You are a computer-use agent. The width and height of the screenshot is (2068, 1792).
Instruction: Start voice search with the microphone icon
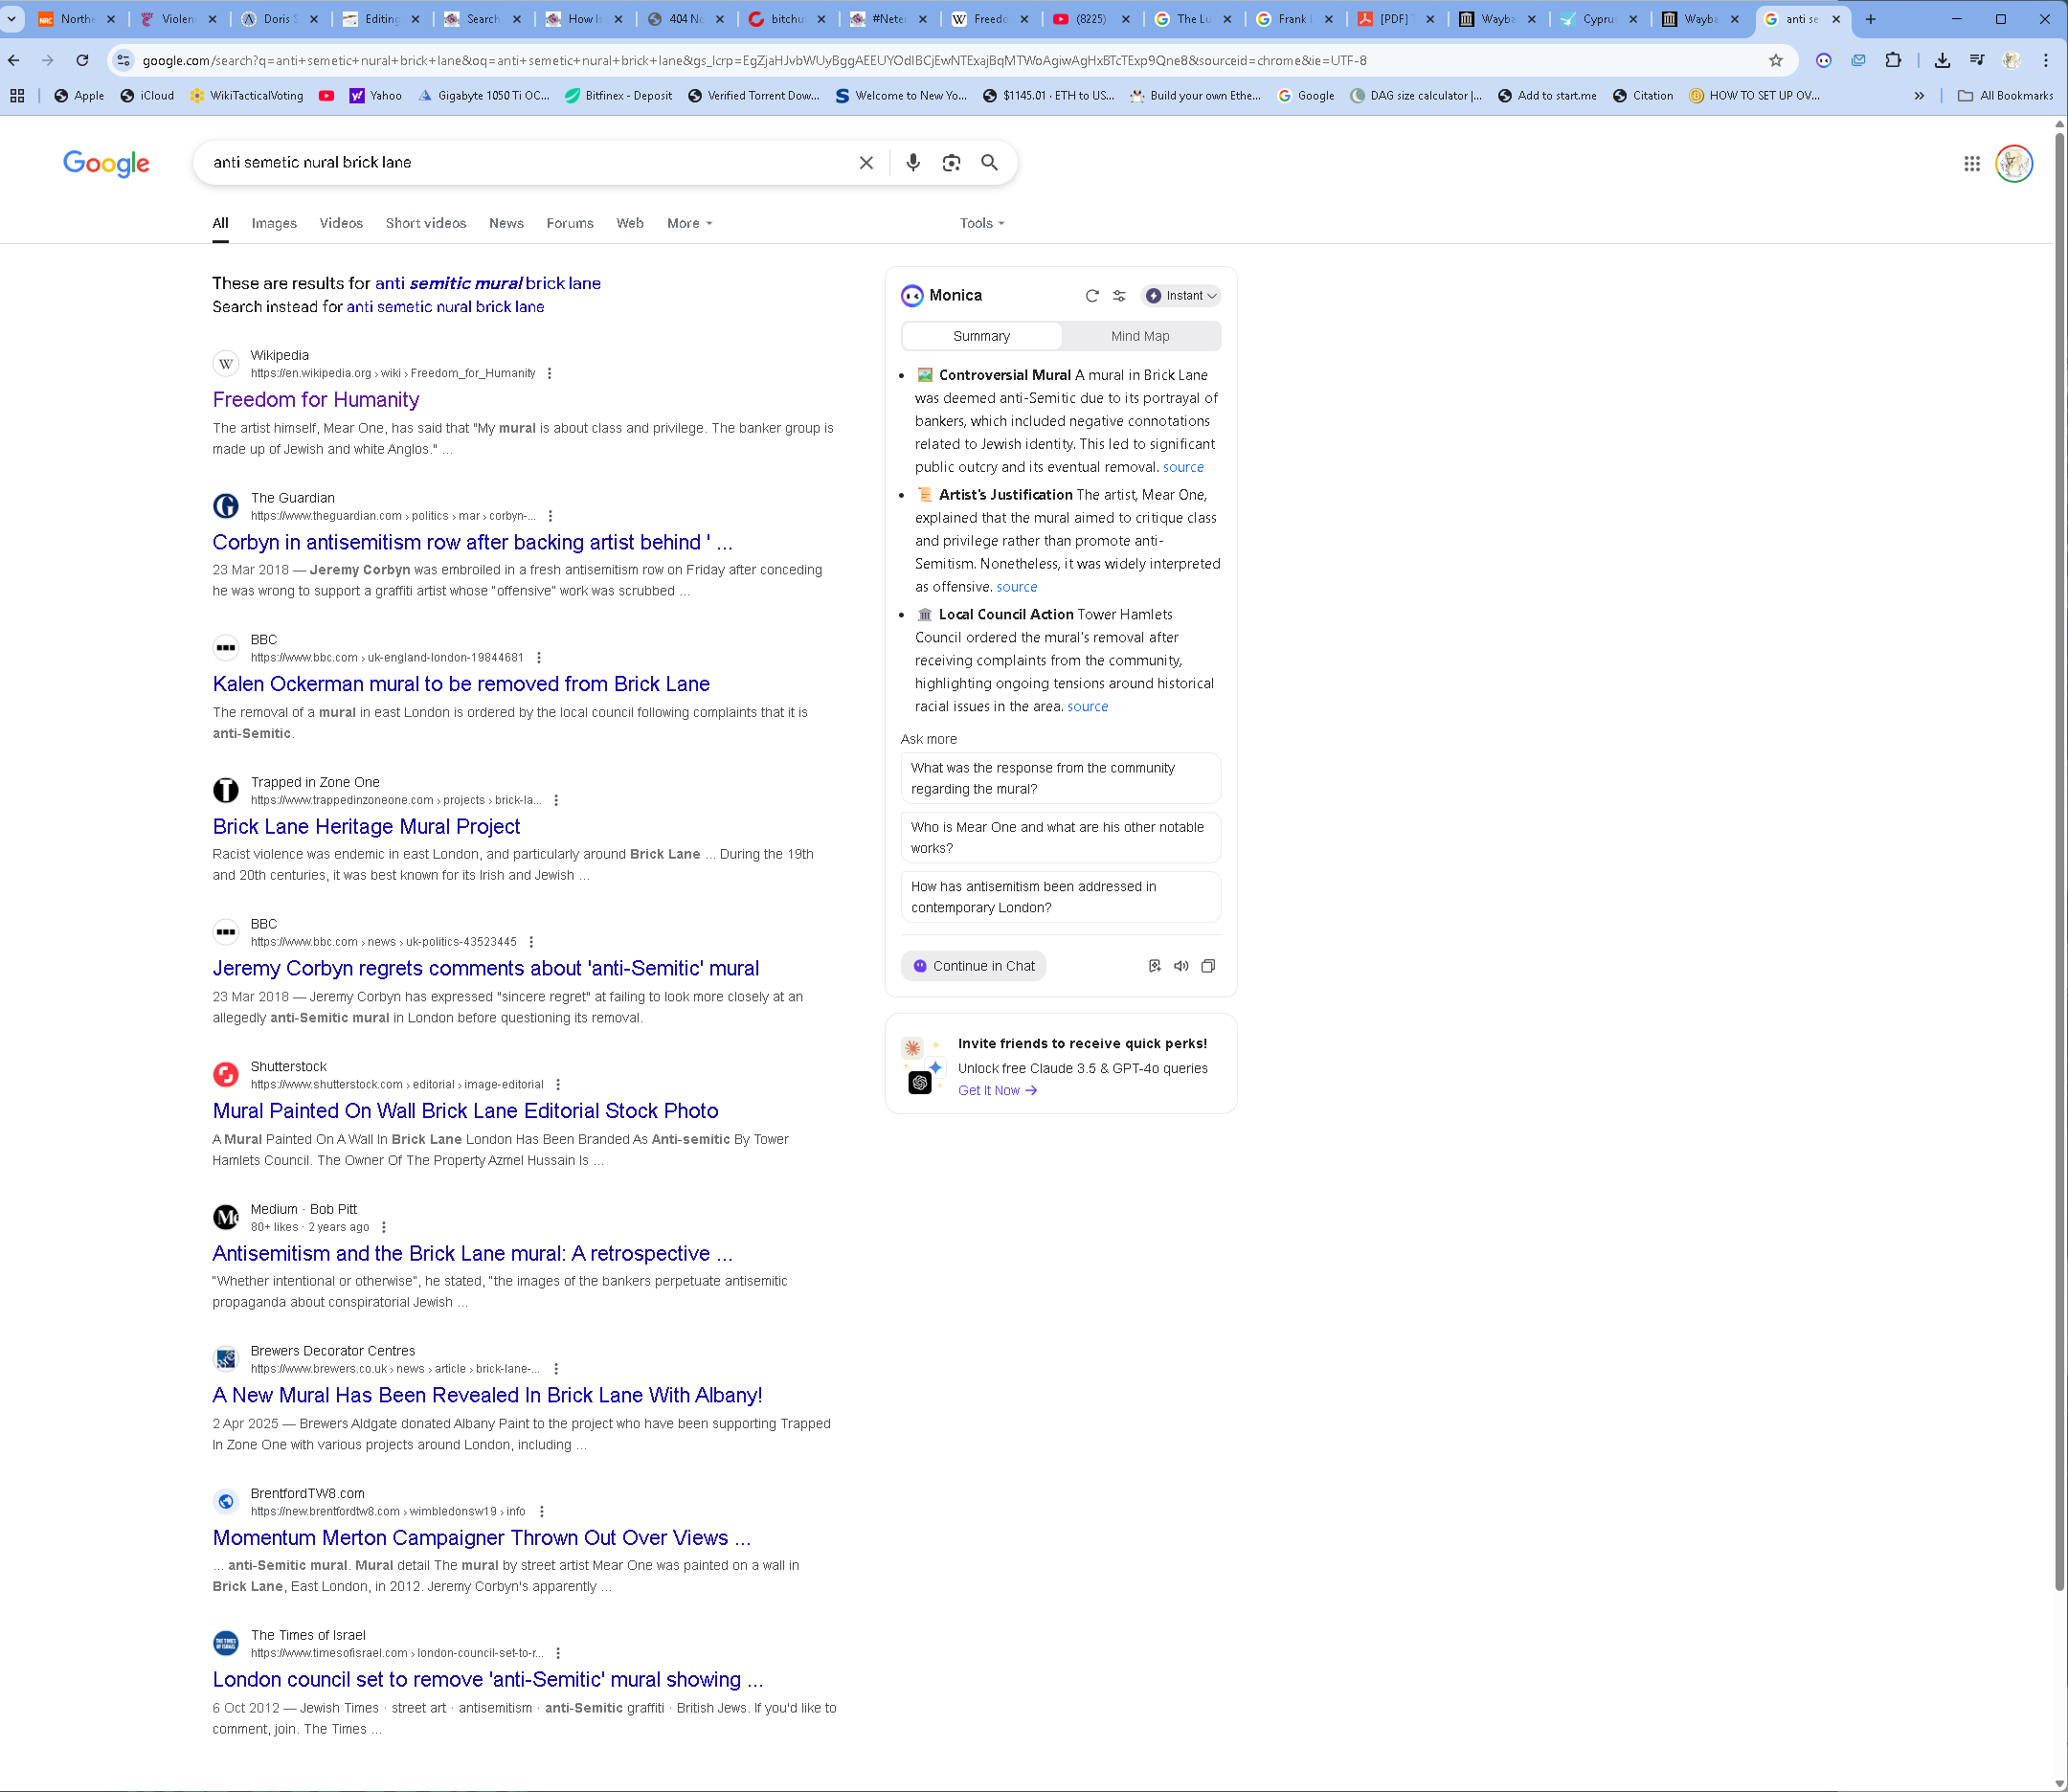(912, 163)
